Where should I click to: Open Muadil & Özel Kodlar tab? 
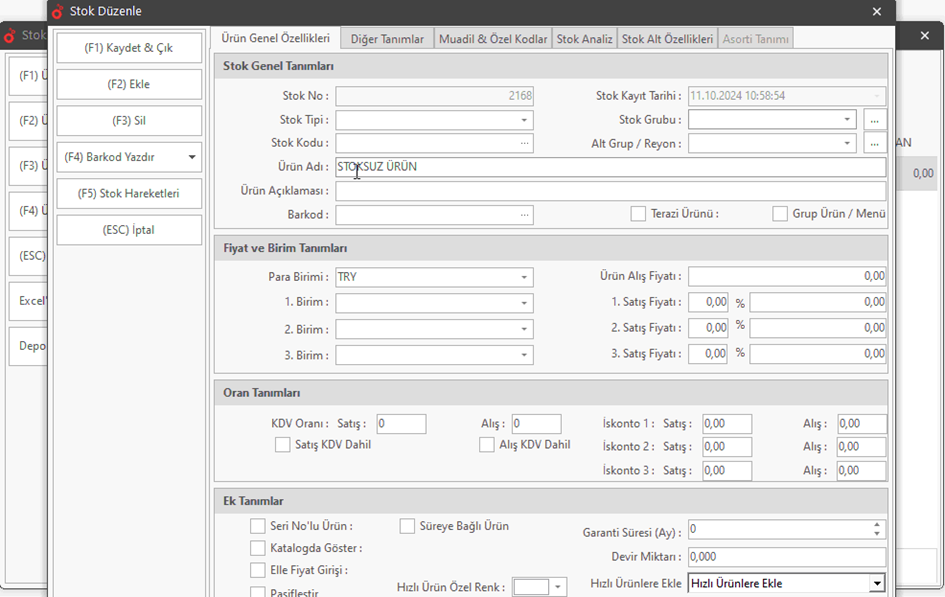click(x=492, y=39)
